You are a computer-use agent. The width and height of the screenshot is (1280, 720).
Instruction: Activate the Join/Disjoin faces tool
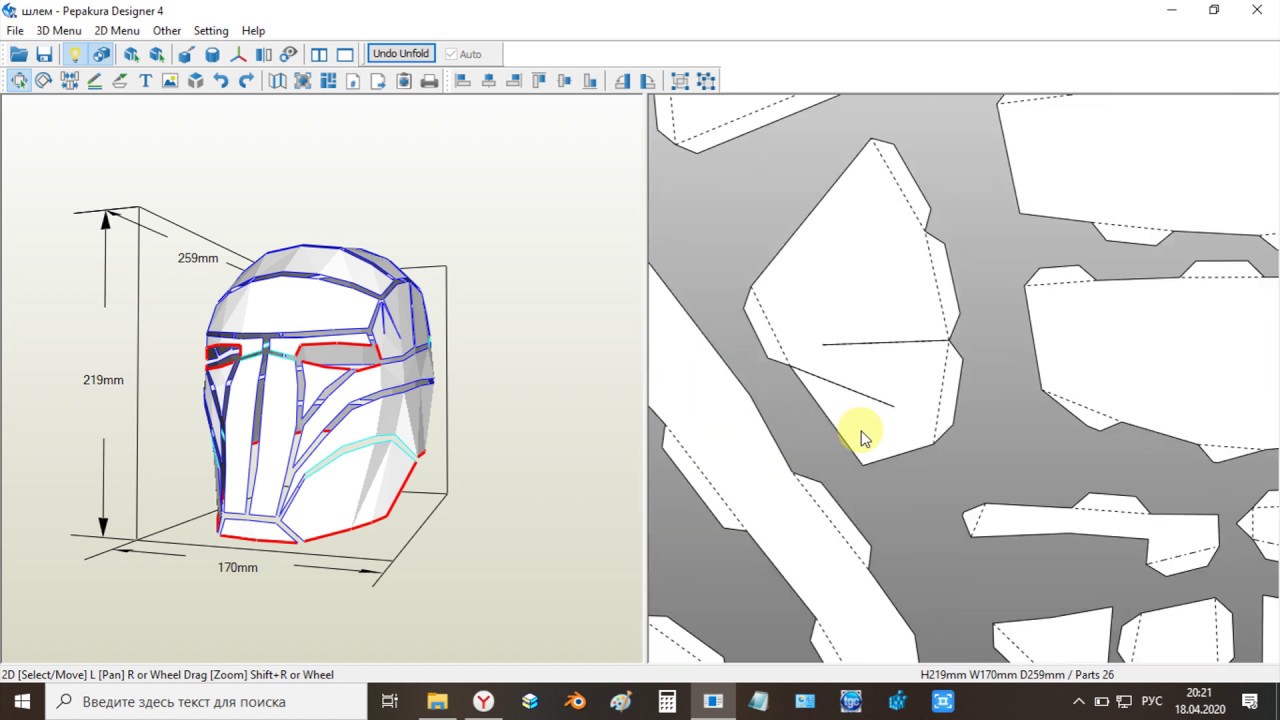pyautogui.click(x=69, y=81)
